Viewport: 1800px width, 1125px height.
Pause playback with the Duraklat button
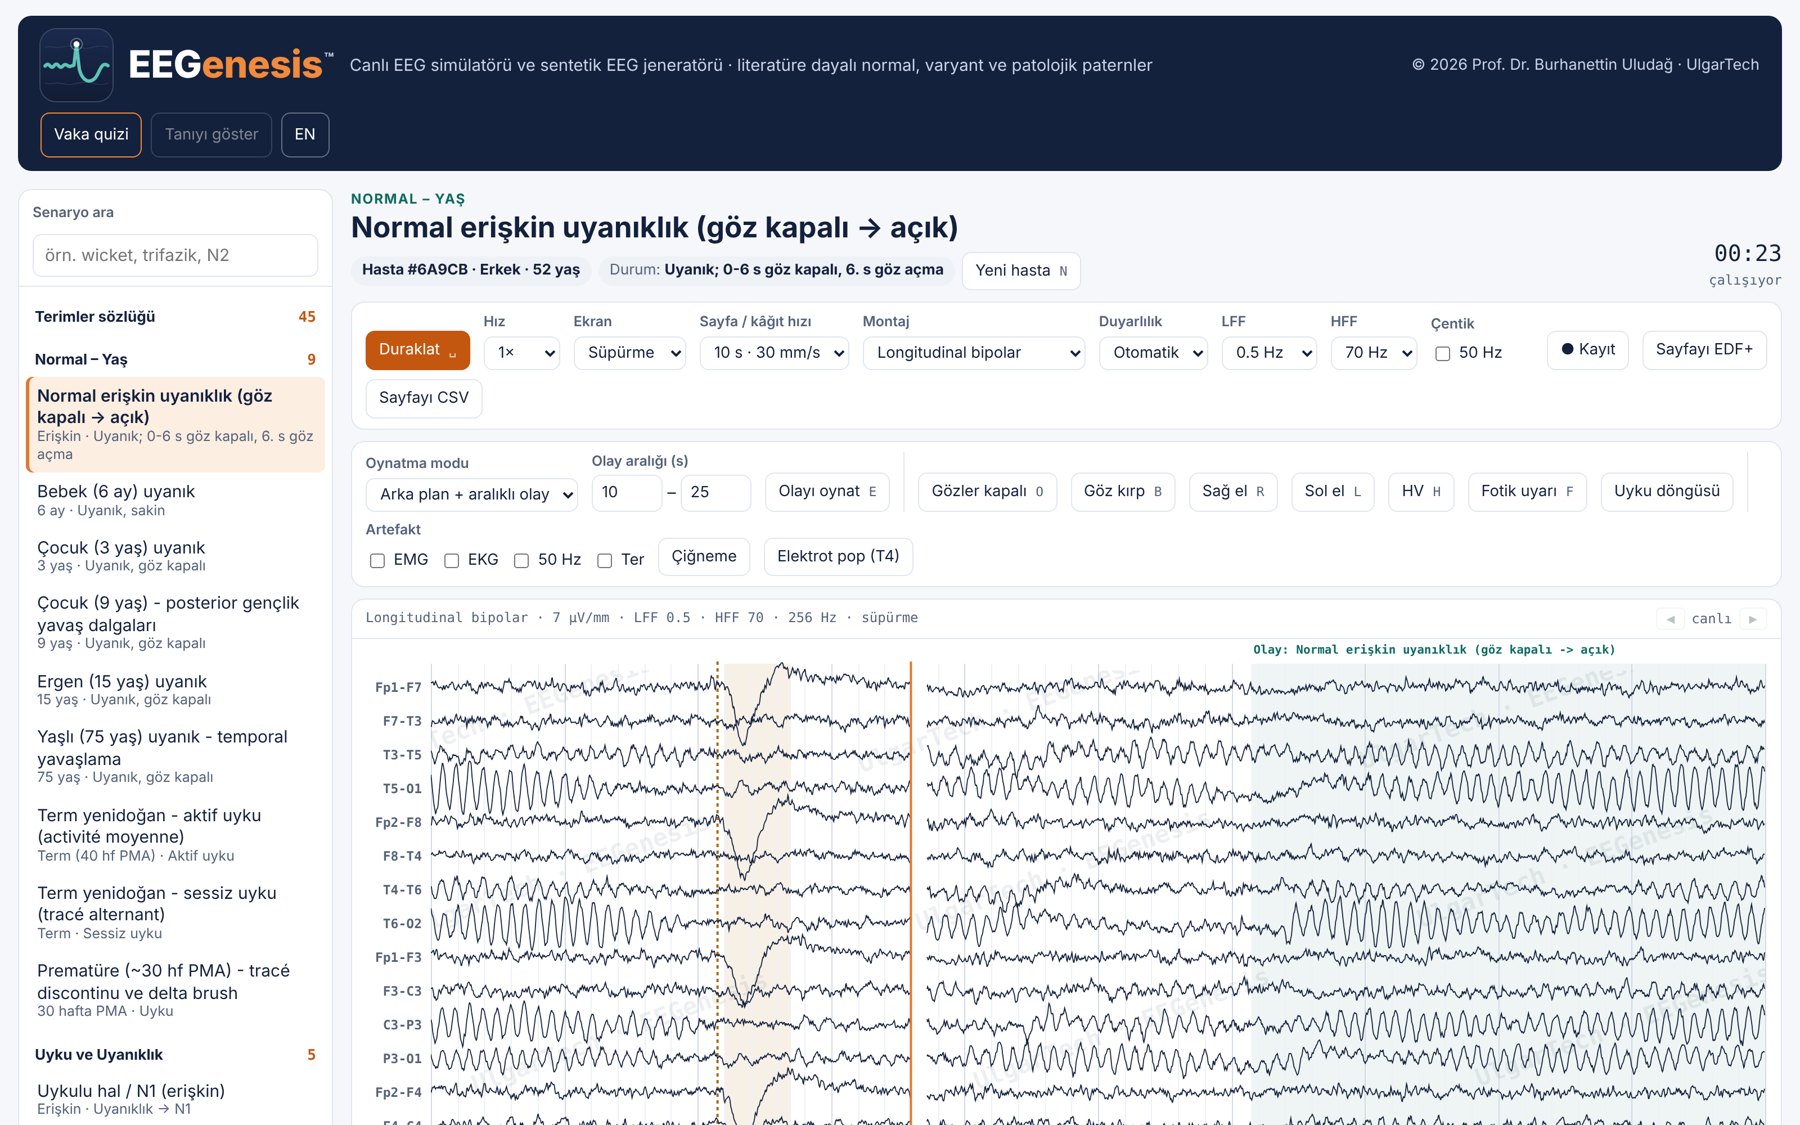click(417, 350)
